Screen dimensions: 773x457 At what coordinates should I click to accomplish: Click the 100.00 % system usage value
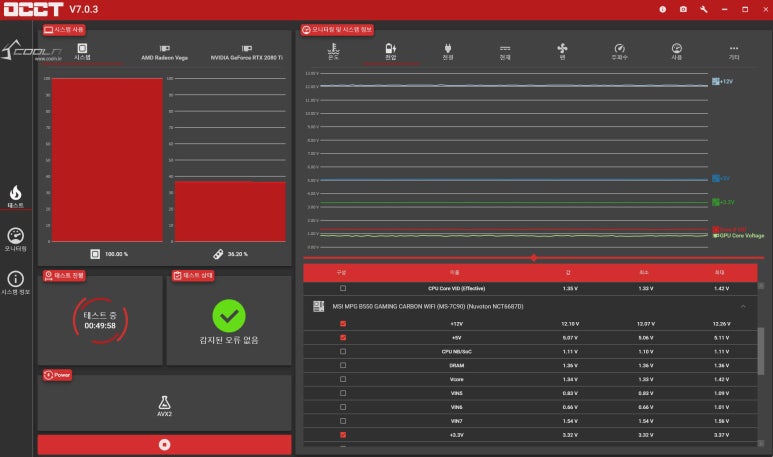(116, 254)
